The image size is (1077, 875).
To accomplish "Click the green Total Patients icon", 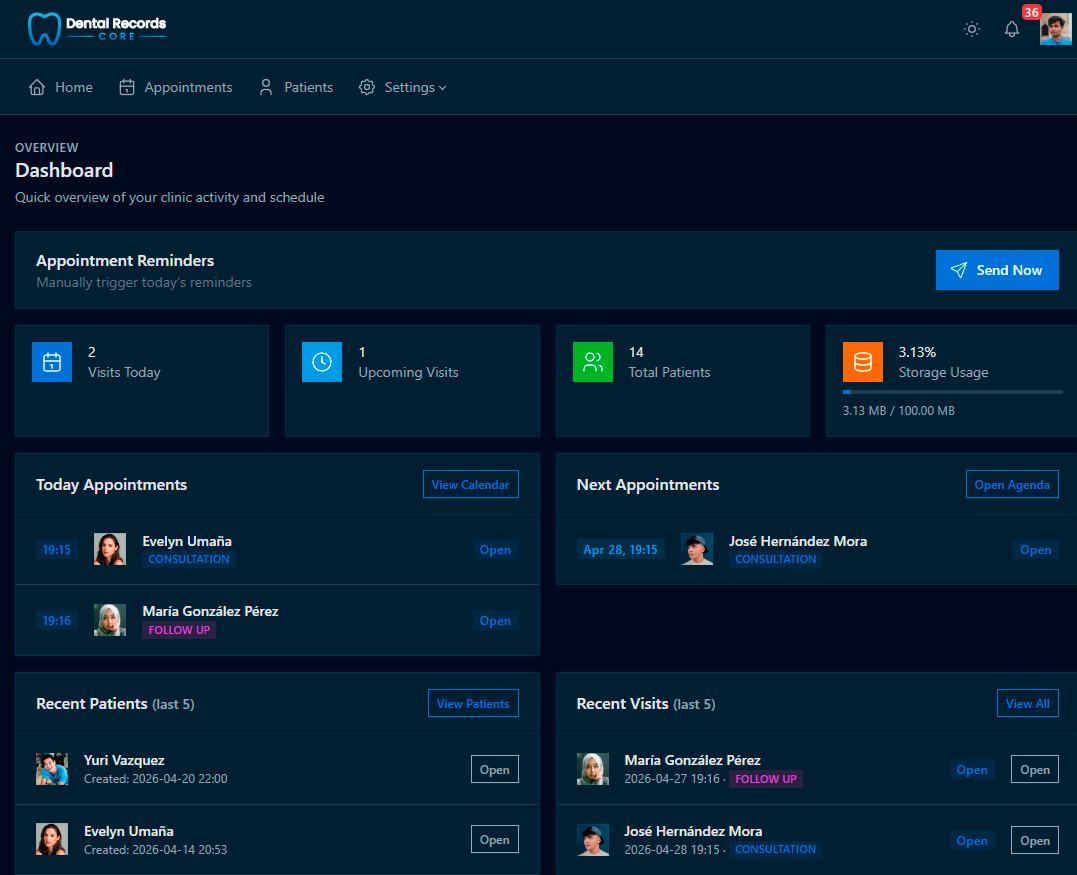I will 593,362.
